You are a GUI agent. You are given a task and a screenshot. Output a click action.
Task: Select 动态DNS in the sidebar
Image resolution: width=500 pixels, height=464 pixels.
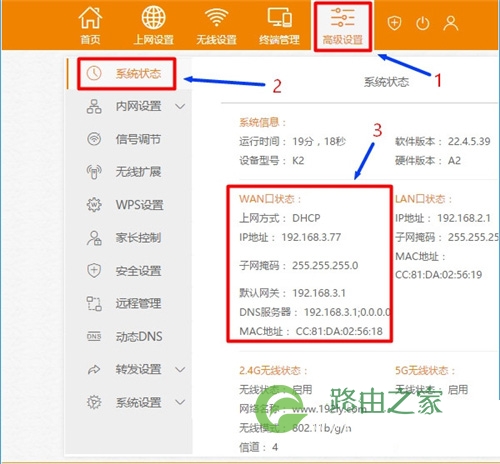(x=139, y=336)
